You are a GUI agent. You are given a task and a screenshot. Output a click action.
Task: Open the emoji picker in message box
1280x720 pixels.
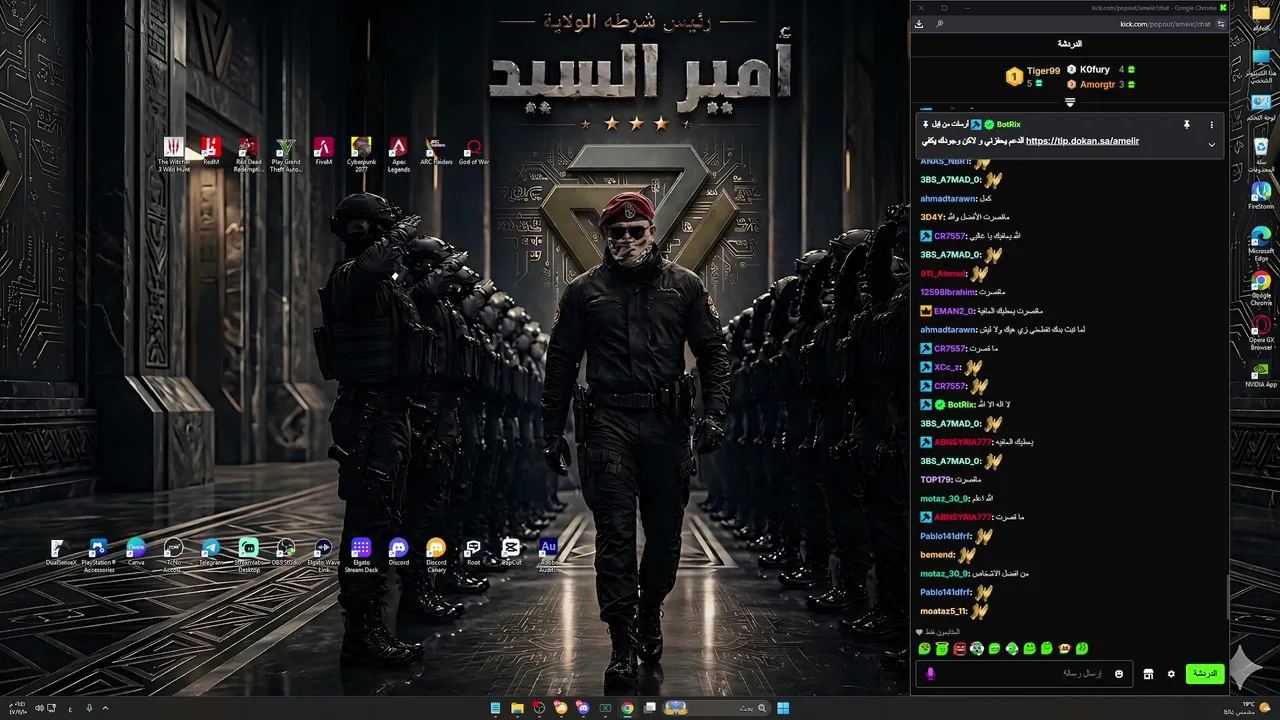1119,674
